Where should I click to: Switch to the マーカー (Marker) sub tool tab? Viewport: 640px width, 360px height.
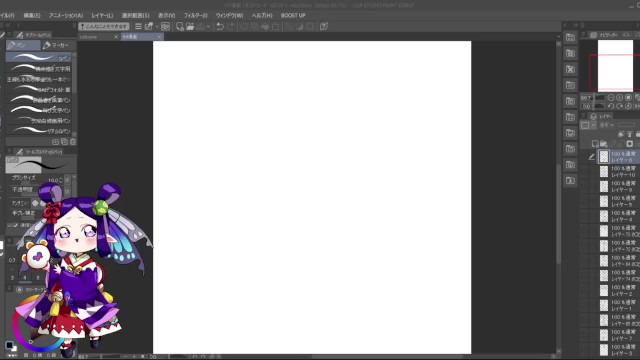56,45
